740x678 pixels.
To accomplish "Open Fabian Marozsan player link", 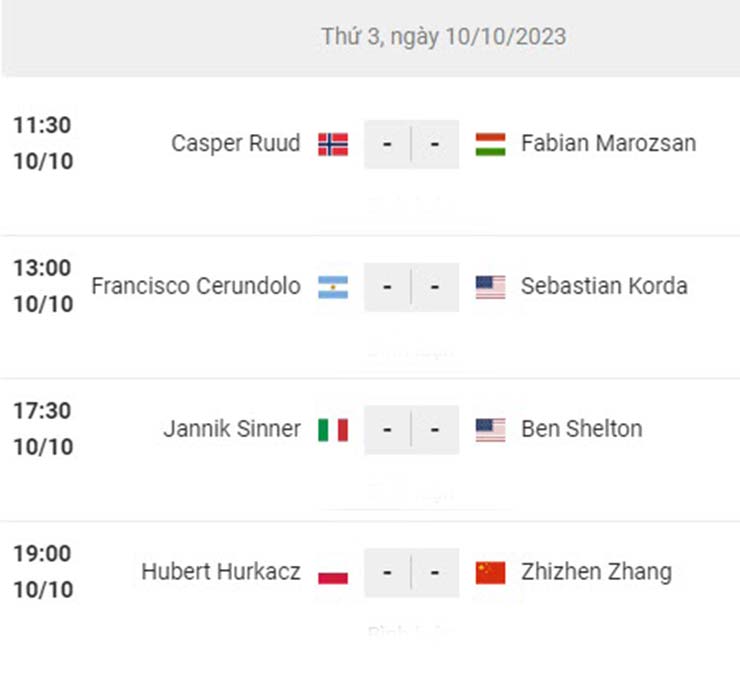I will [x=608, y=143].
